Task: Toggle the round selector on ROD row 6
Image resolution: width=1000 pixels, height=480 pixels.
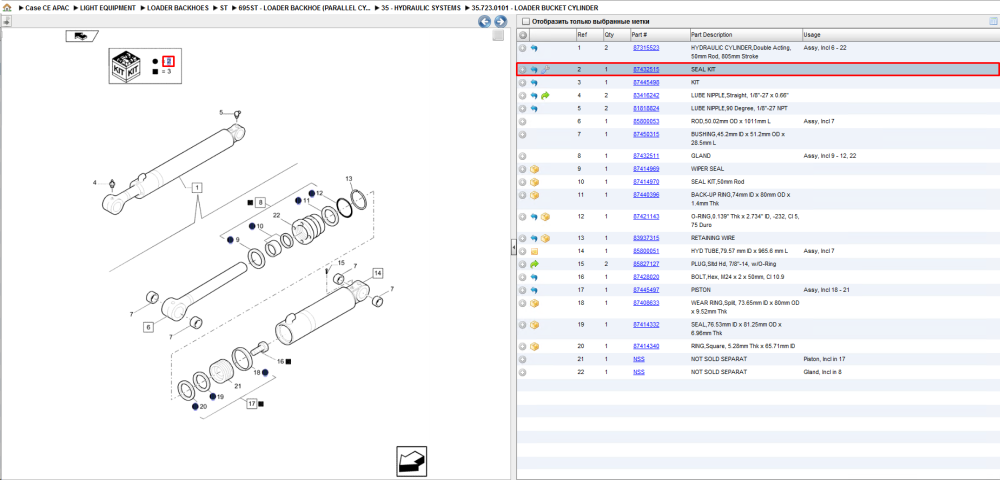Action: coord(522,121)
